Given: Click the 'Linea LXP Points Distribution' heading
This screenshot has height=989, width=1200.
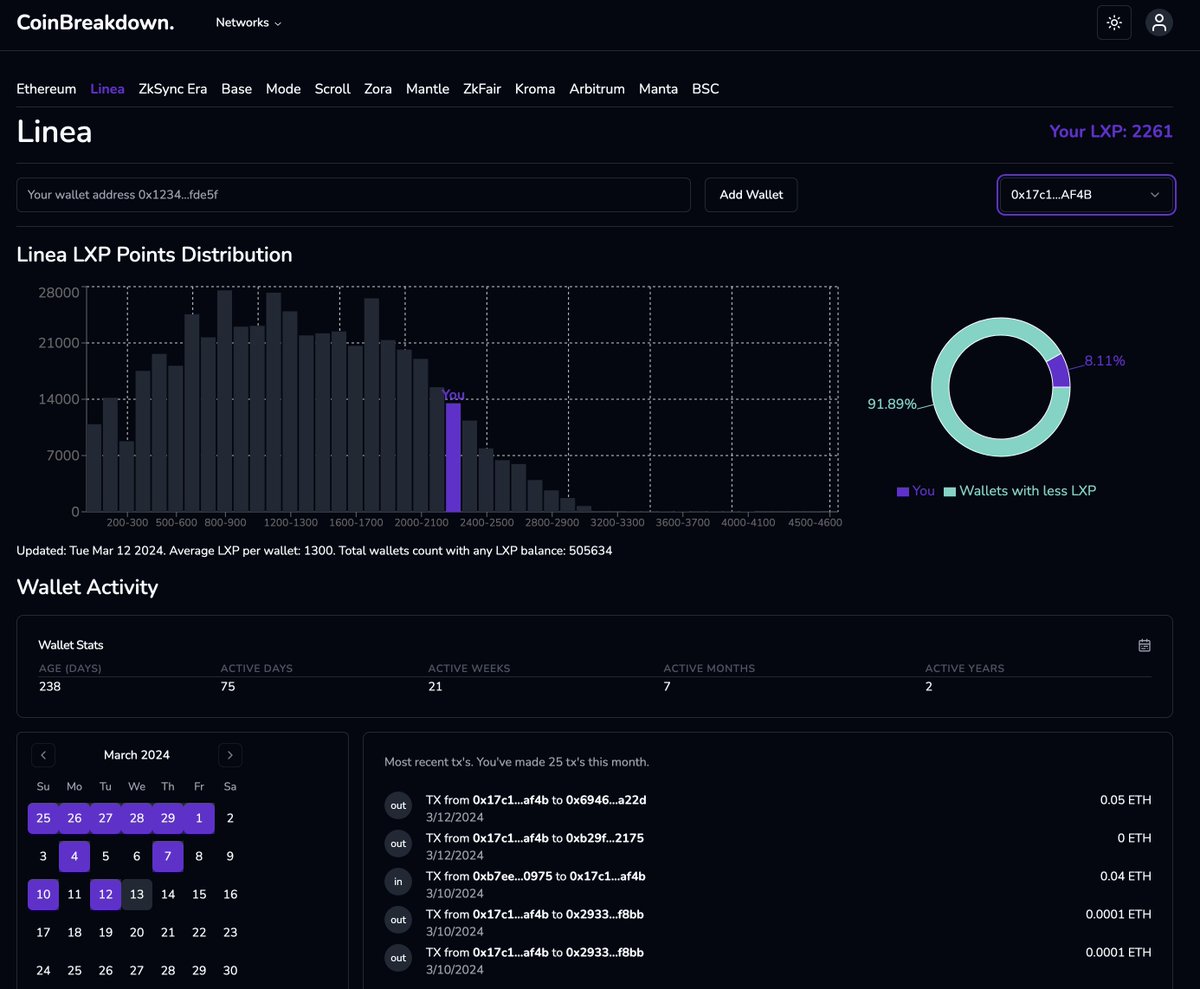Looking at the screenshot, I should click(x=154, y=255).
